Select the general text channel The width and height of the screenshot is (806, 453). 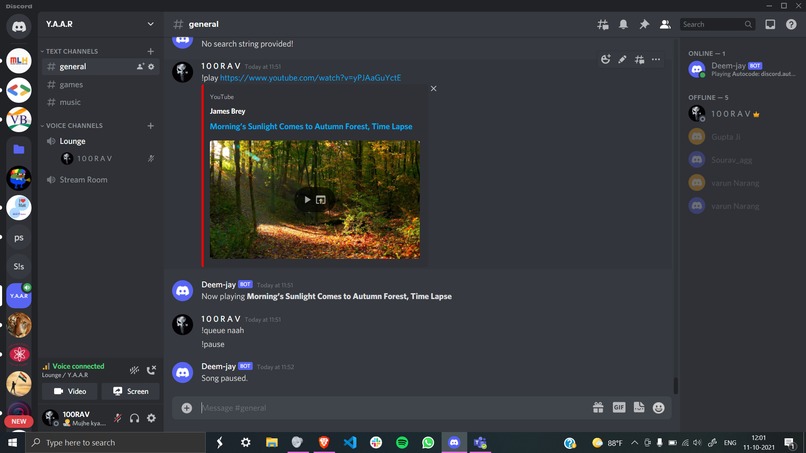[x=100, y=66]
